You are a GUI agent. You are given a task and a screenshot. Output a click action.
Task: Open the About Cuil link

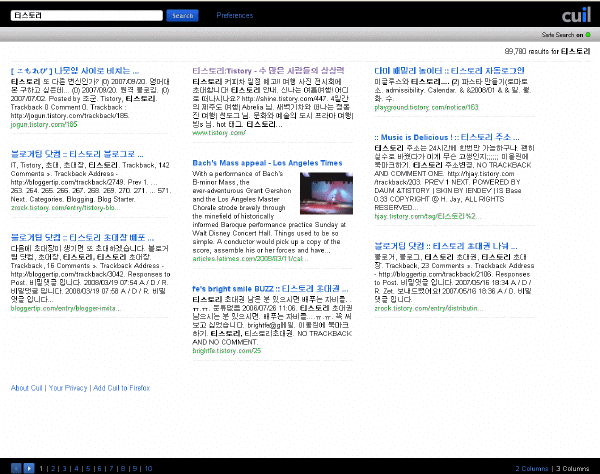coord(26,388)
